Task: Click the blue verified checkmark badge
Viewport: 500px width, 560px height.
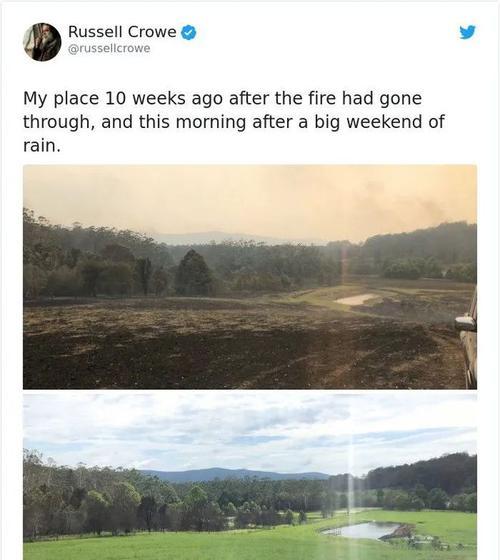Action: click(x=189, y=32)
